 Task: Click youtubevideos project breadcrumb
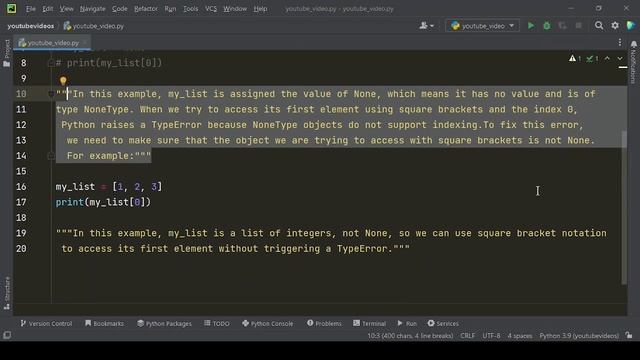pyautogui.click(x=31, y=26)
